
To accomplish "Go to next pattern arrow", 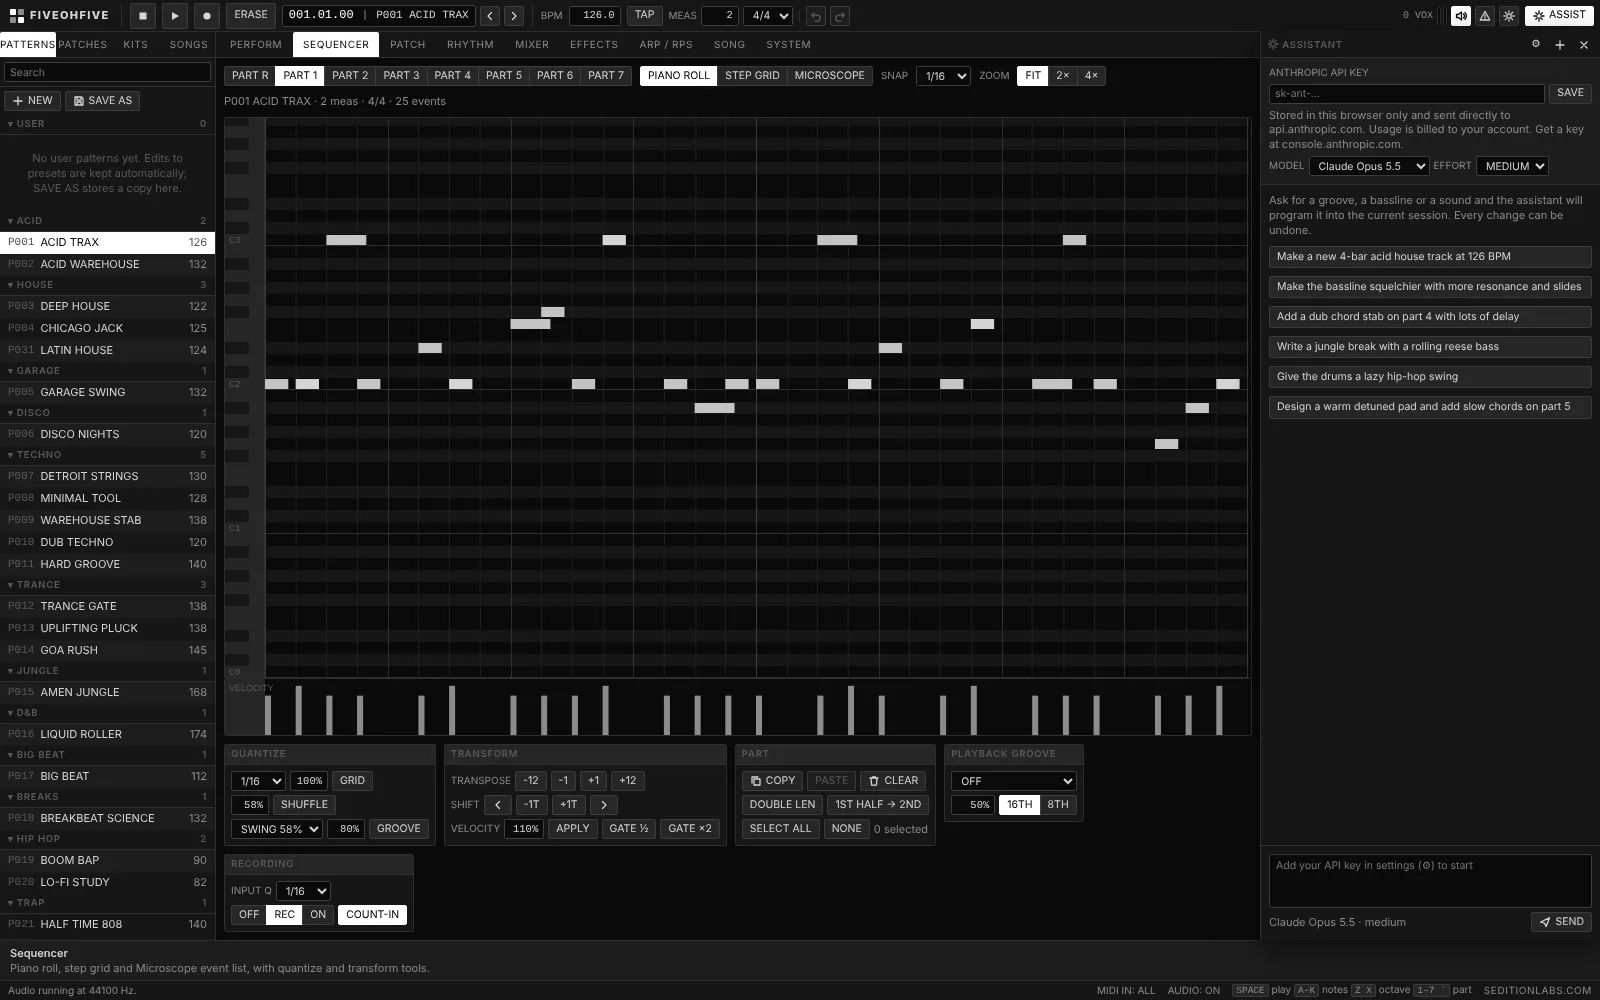I will [x=514, y=15].
